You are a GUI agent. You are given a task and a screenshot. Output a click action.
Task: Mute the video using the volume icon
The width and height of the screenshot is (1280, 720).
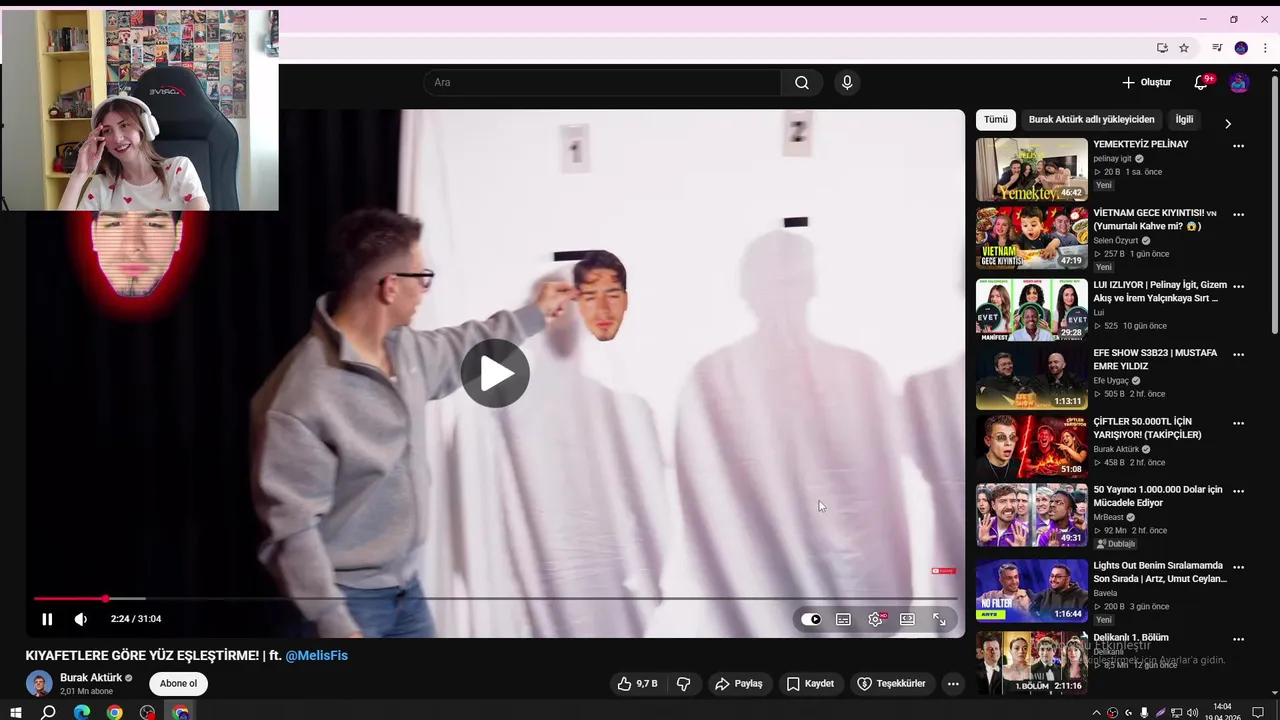click(81, 619)
